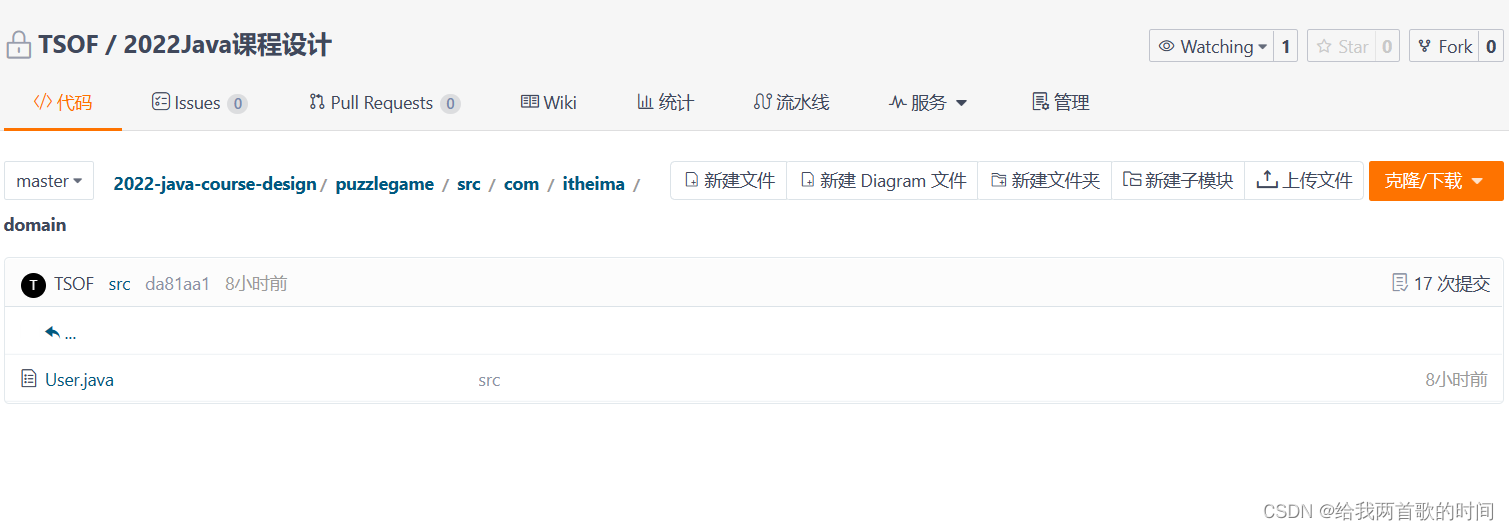Click the src commit message for User.java
This screenshot has height=530, width=1509.
489,380
